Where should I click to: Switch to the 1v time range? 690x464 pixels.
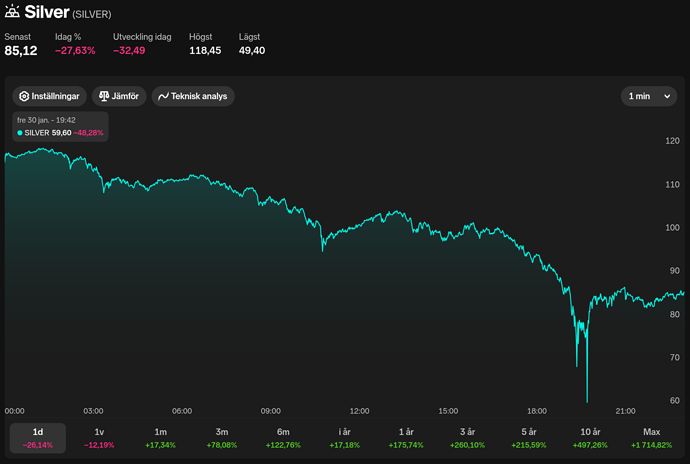pos(99,438)
